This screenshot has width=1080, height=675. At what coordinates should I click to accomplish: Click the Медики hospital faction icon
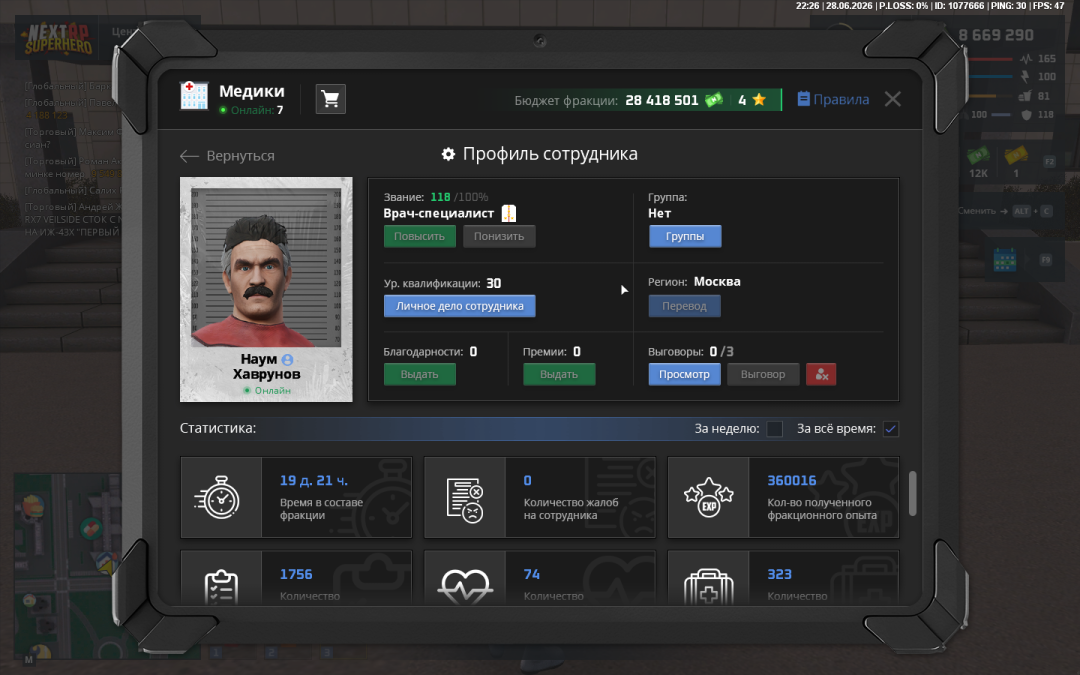(x=194, y=96)
